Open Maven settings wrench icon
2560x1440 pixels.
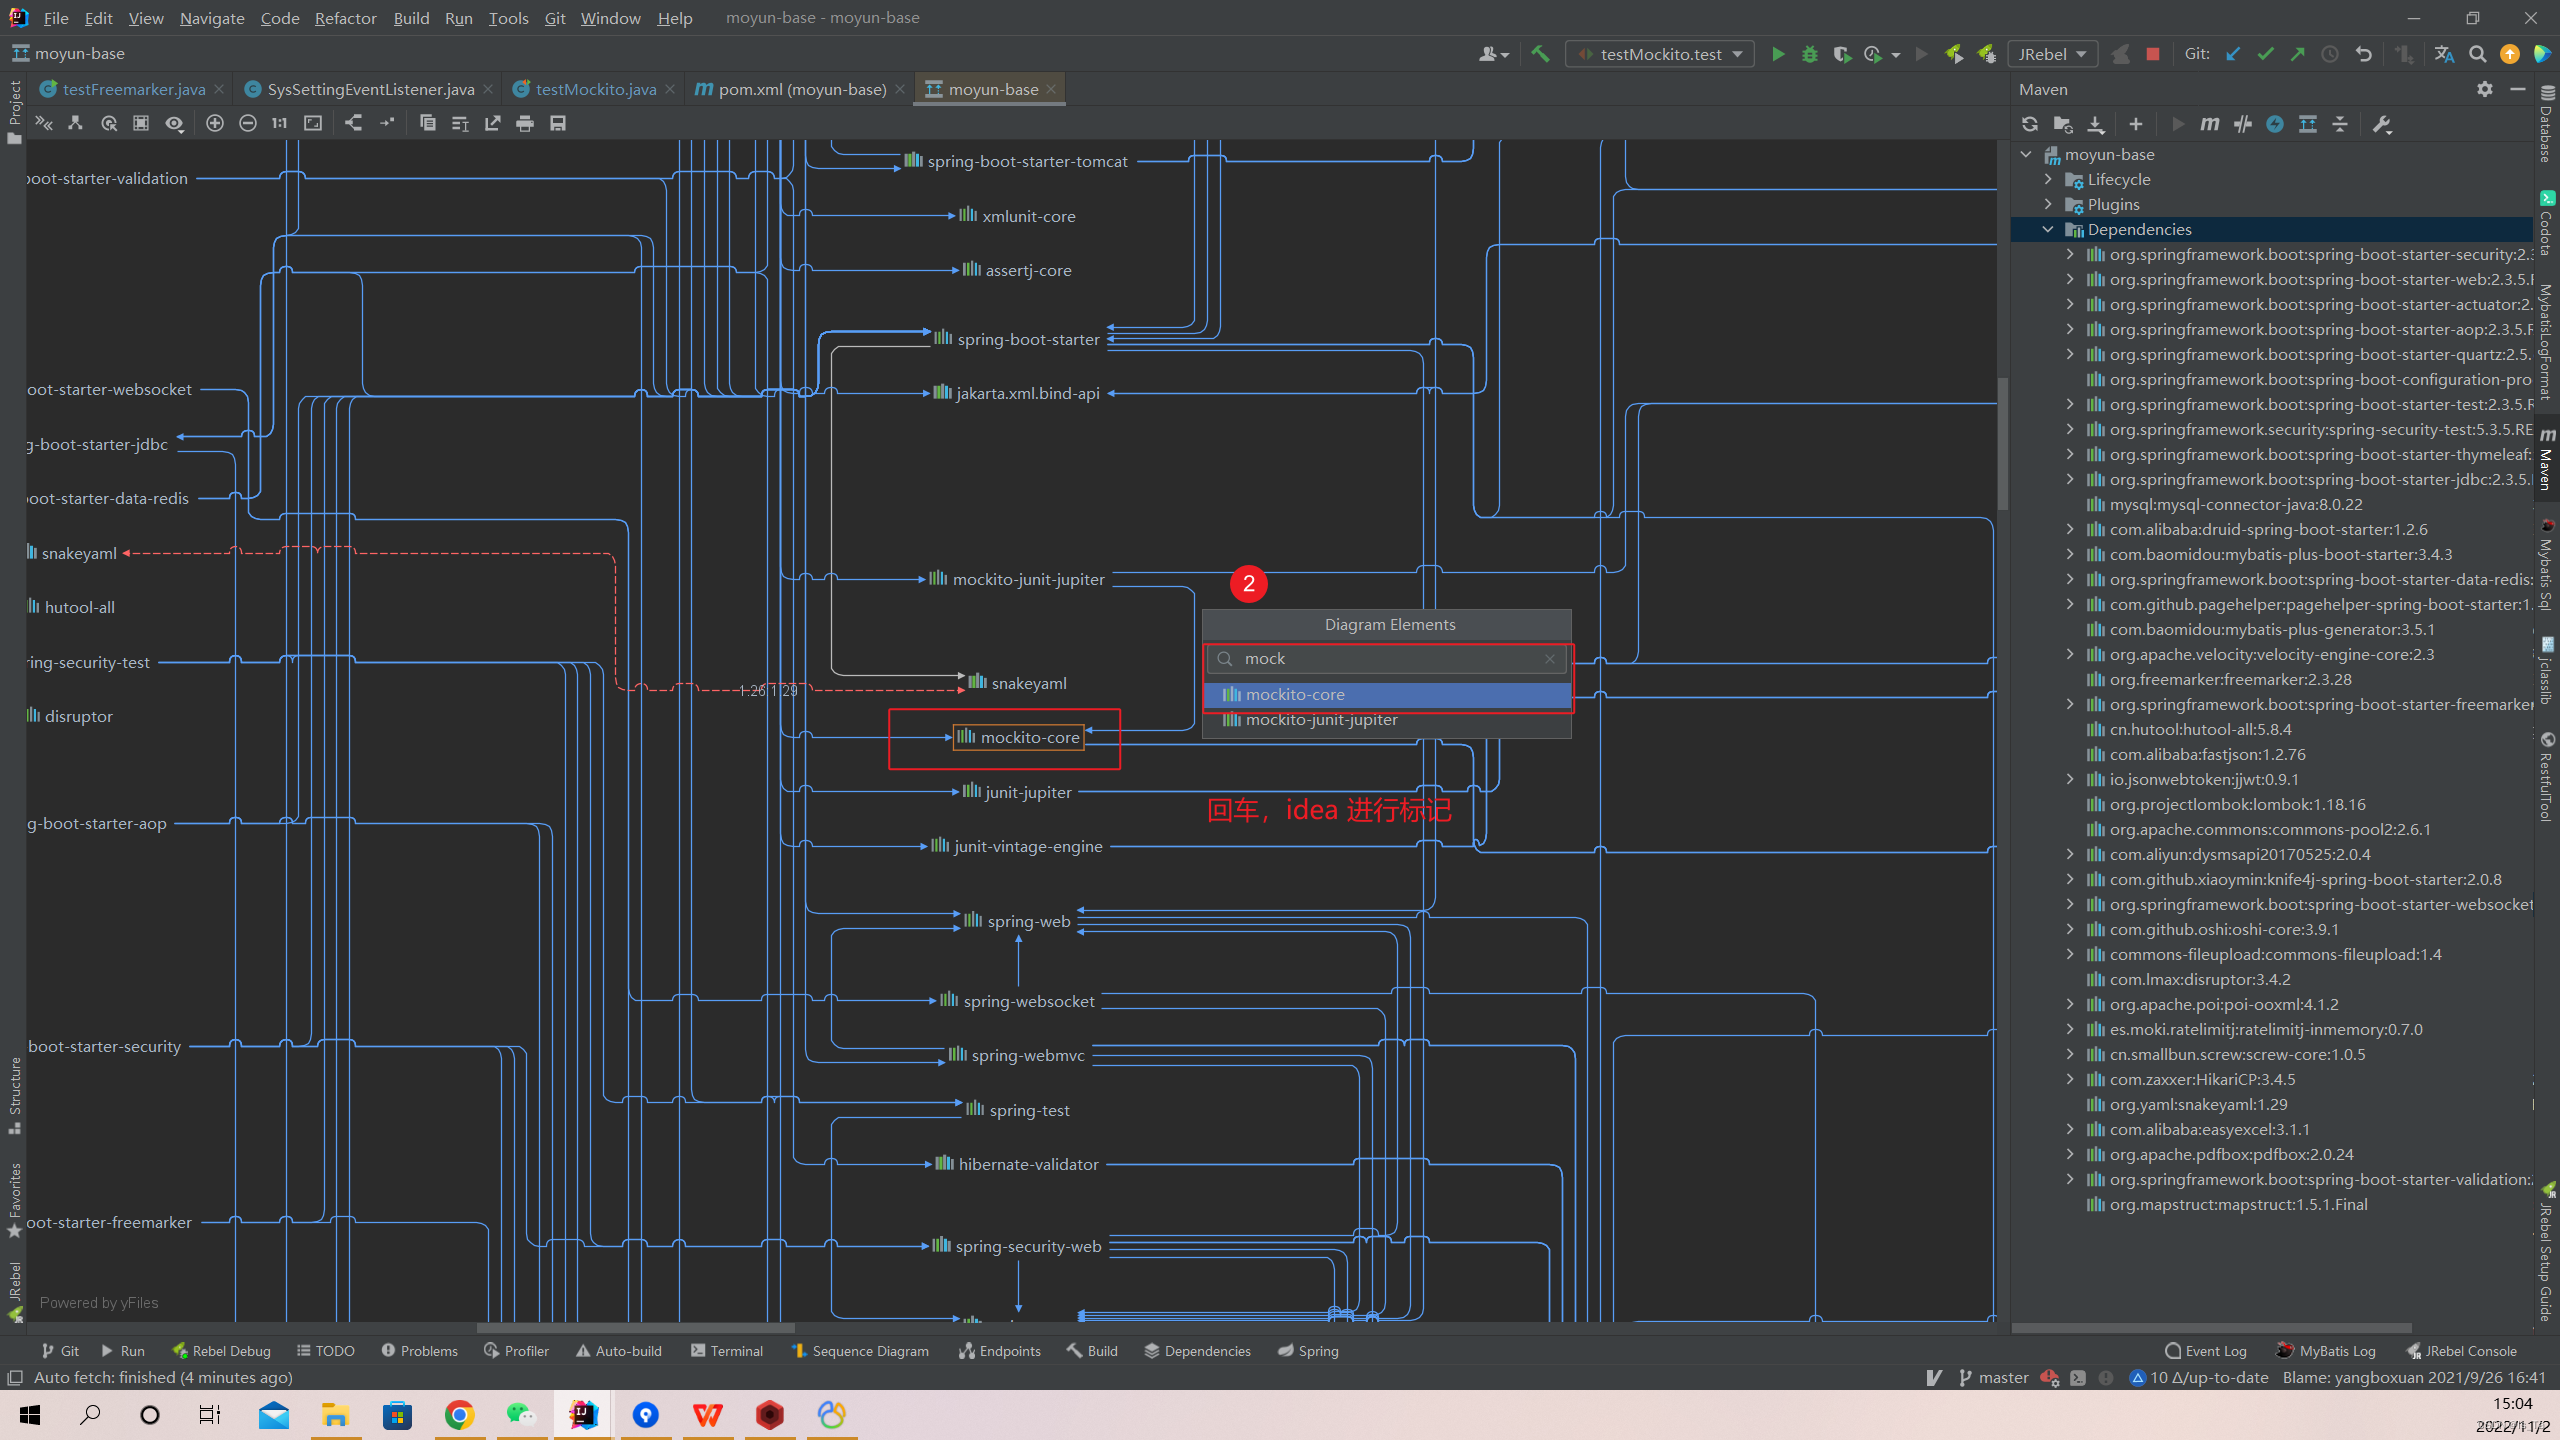click(2381, 124)
